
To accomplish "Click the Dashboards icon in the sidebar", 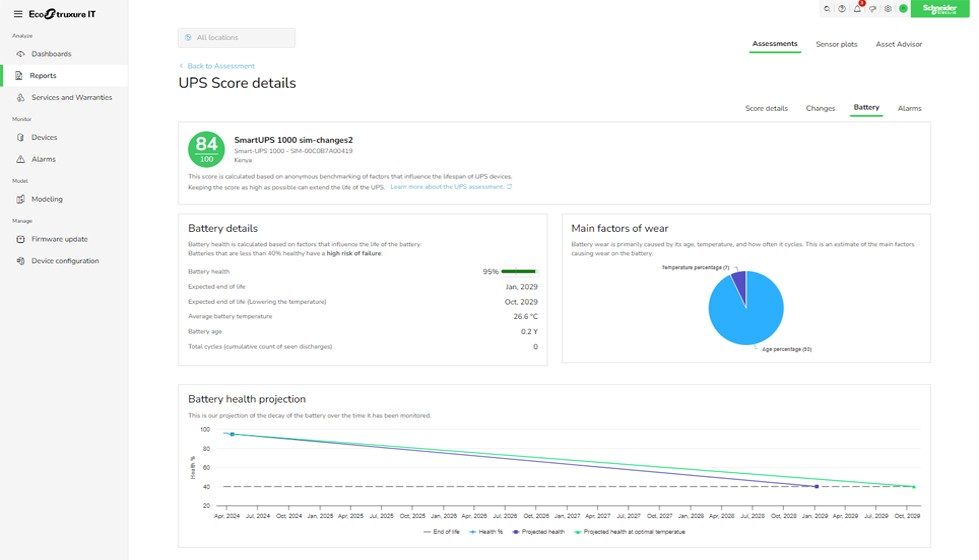I will click(21, 54).
